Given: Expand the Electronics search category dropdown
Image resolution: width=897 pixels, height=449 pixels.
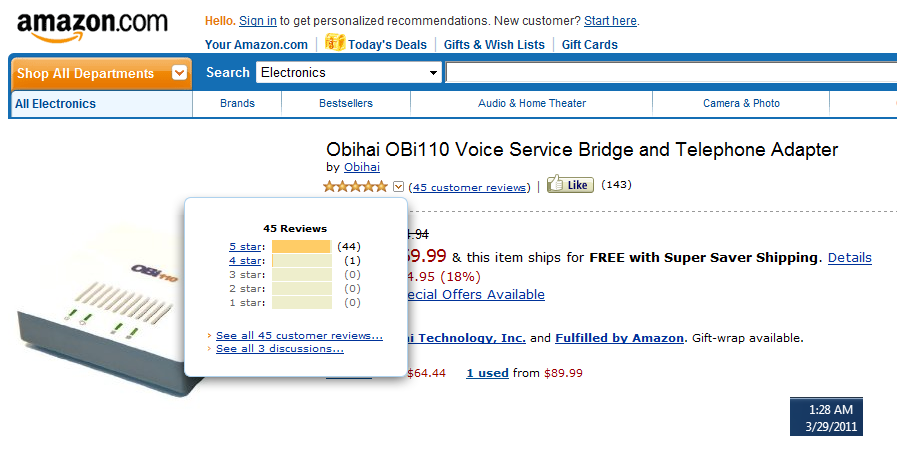Looking at the screenshot, I should (348, 73).
